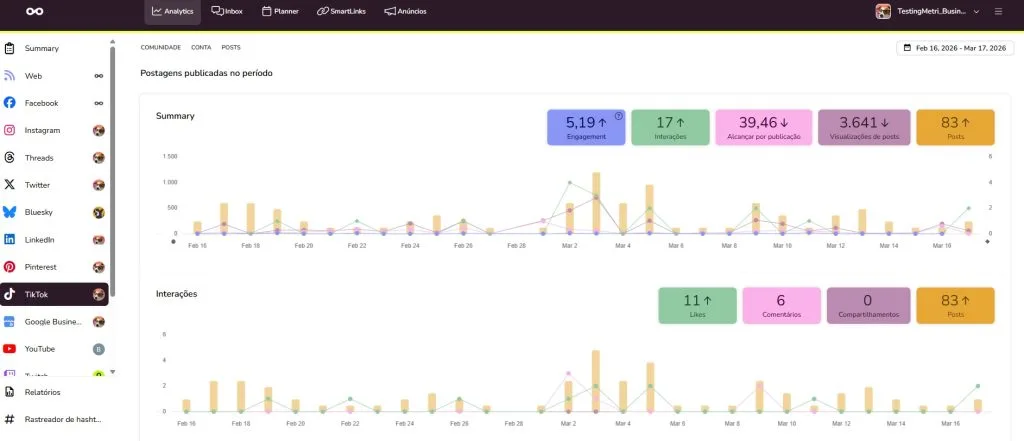The image size is (1024, 441).
Task: Click the Engagement info question icon
Action: click(x=618, y=116)
